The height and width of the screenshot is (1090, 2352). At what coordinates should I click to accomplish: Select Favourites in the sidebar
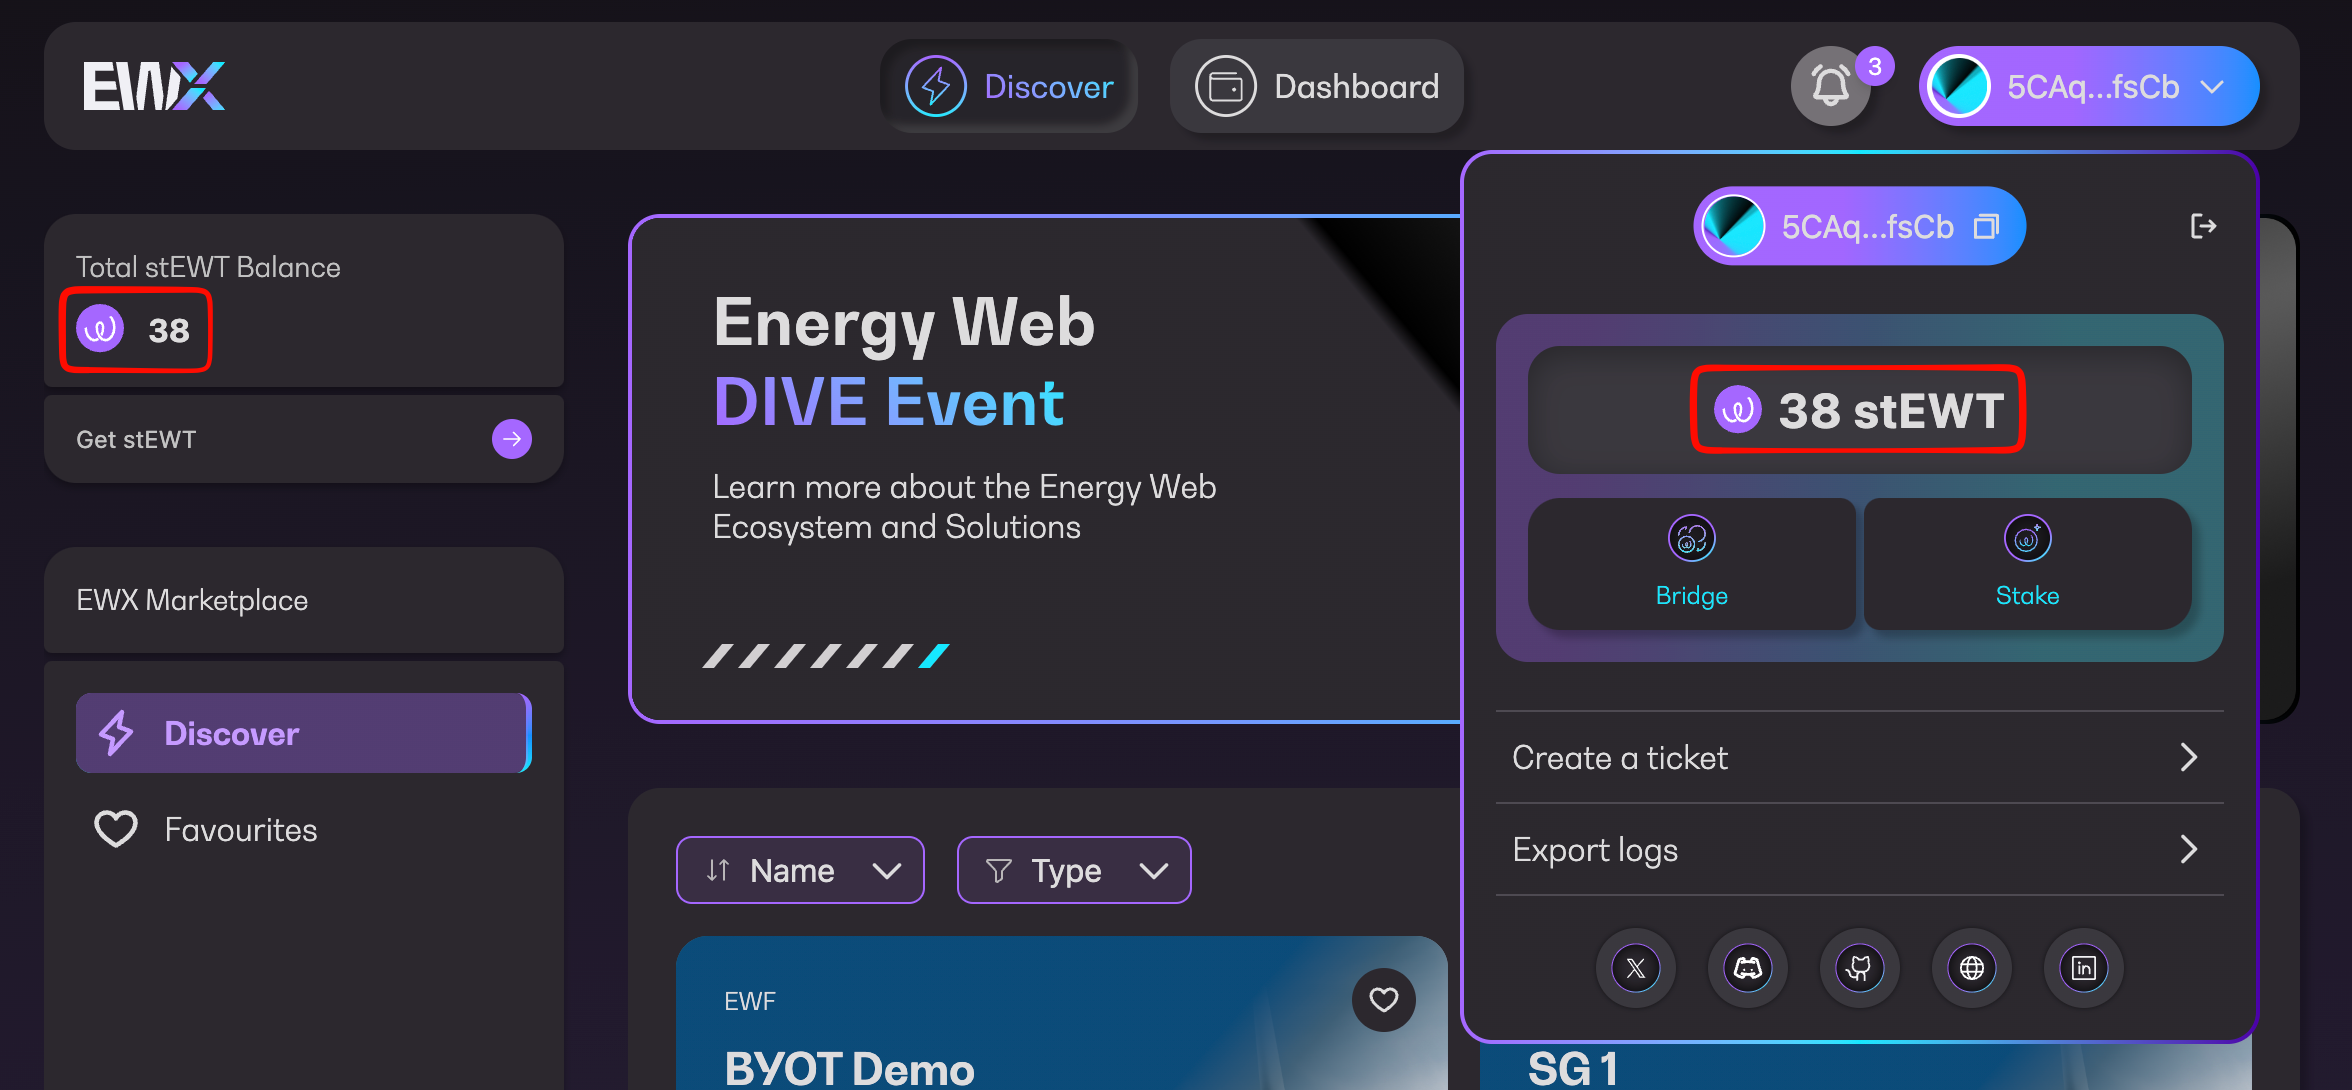click(x=240, y=830)
